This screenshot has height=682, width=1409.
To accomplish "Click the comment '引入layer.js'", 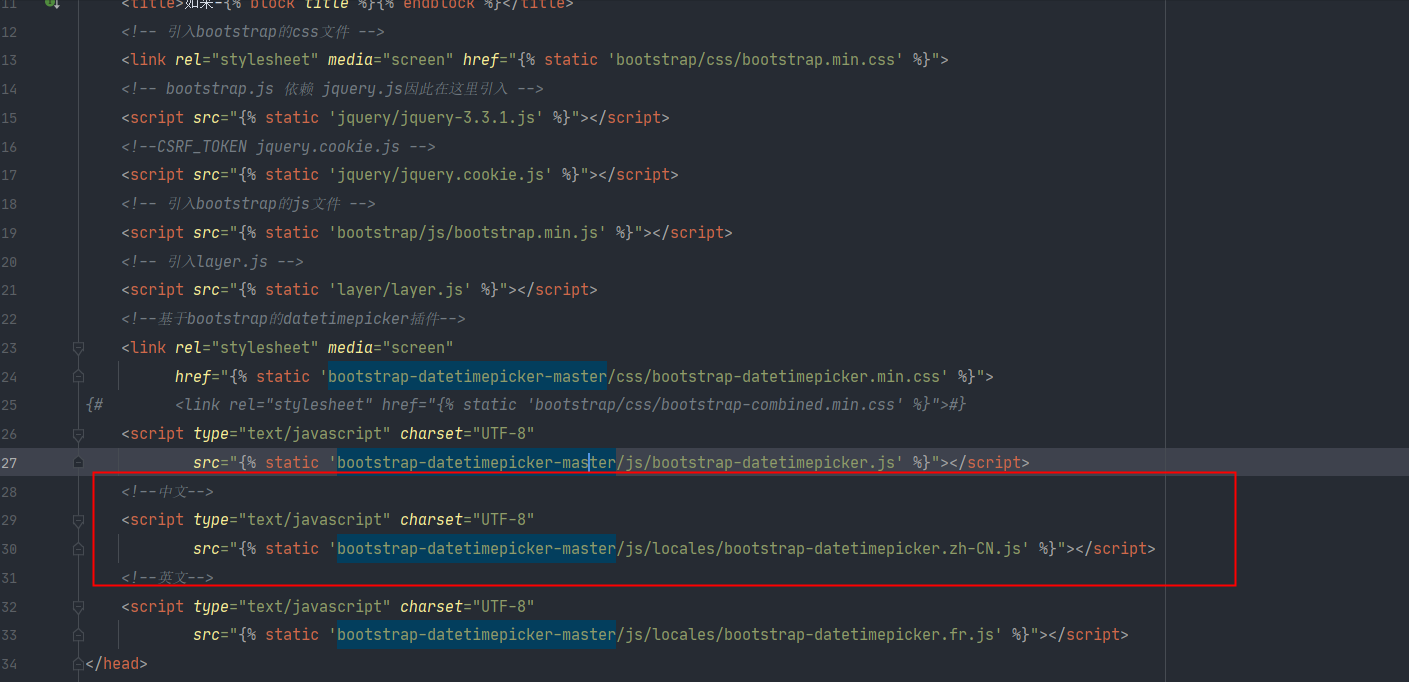I will 212,262.
